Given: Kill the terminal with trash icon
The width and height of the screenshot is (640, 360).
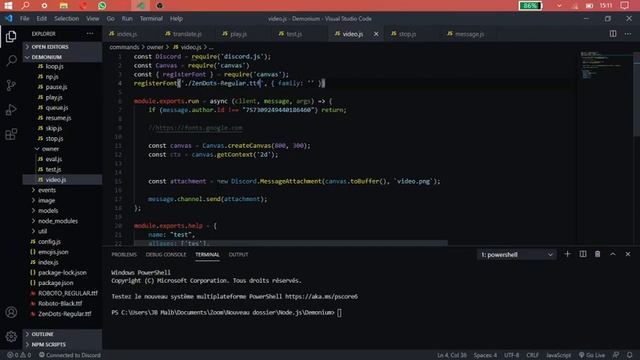Looking at the screenshot, I should [x=598, y=254].
